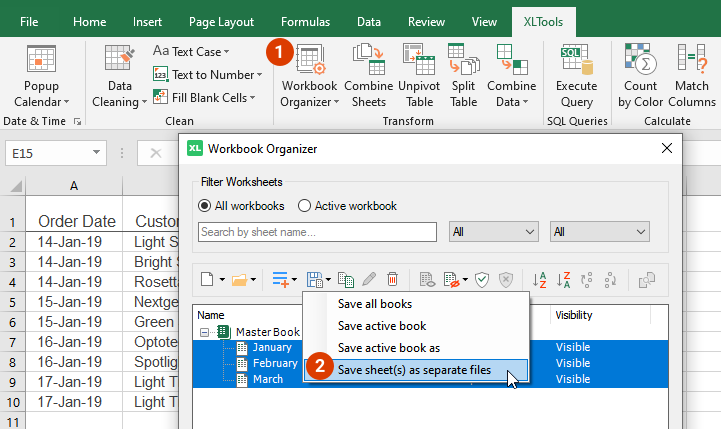
Task: Switch to the Home tab
Action: tap(89, 22)
